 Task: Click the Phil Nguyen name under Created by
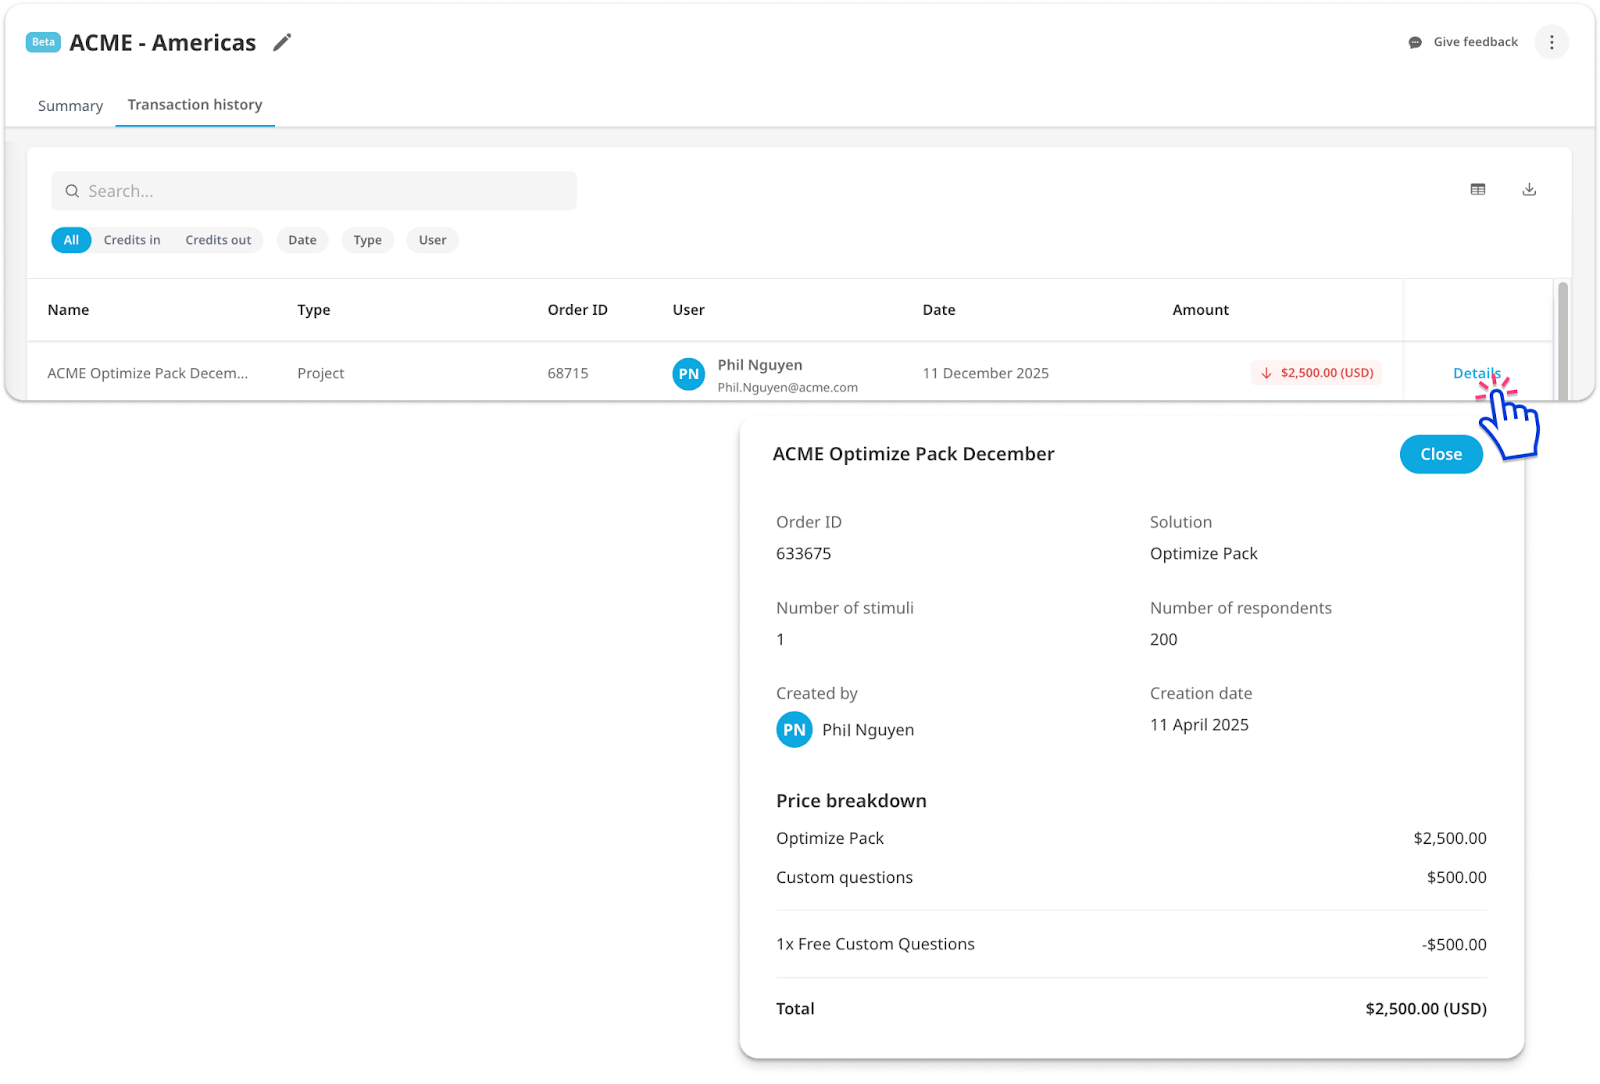click(x=868, y=730)
